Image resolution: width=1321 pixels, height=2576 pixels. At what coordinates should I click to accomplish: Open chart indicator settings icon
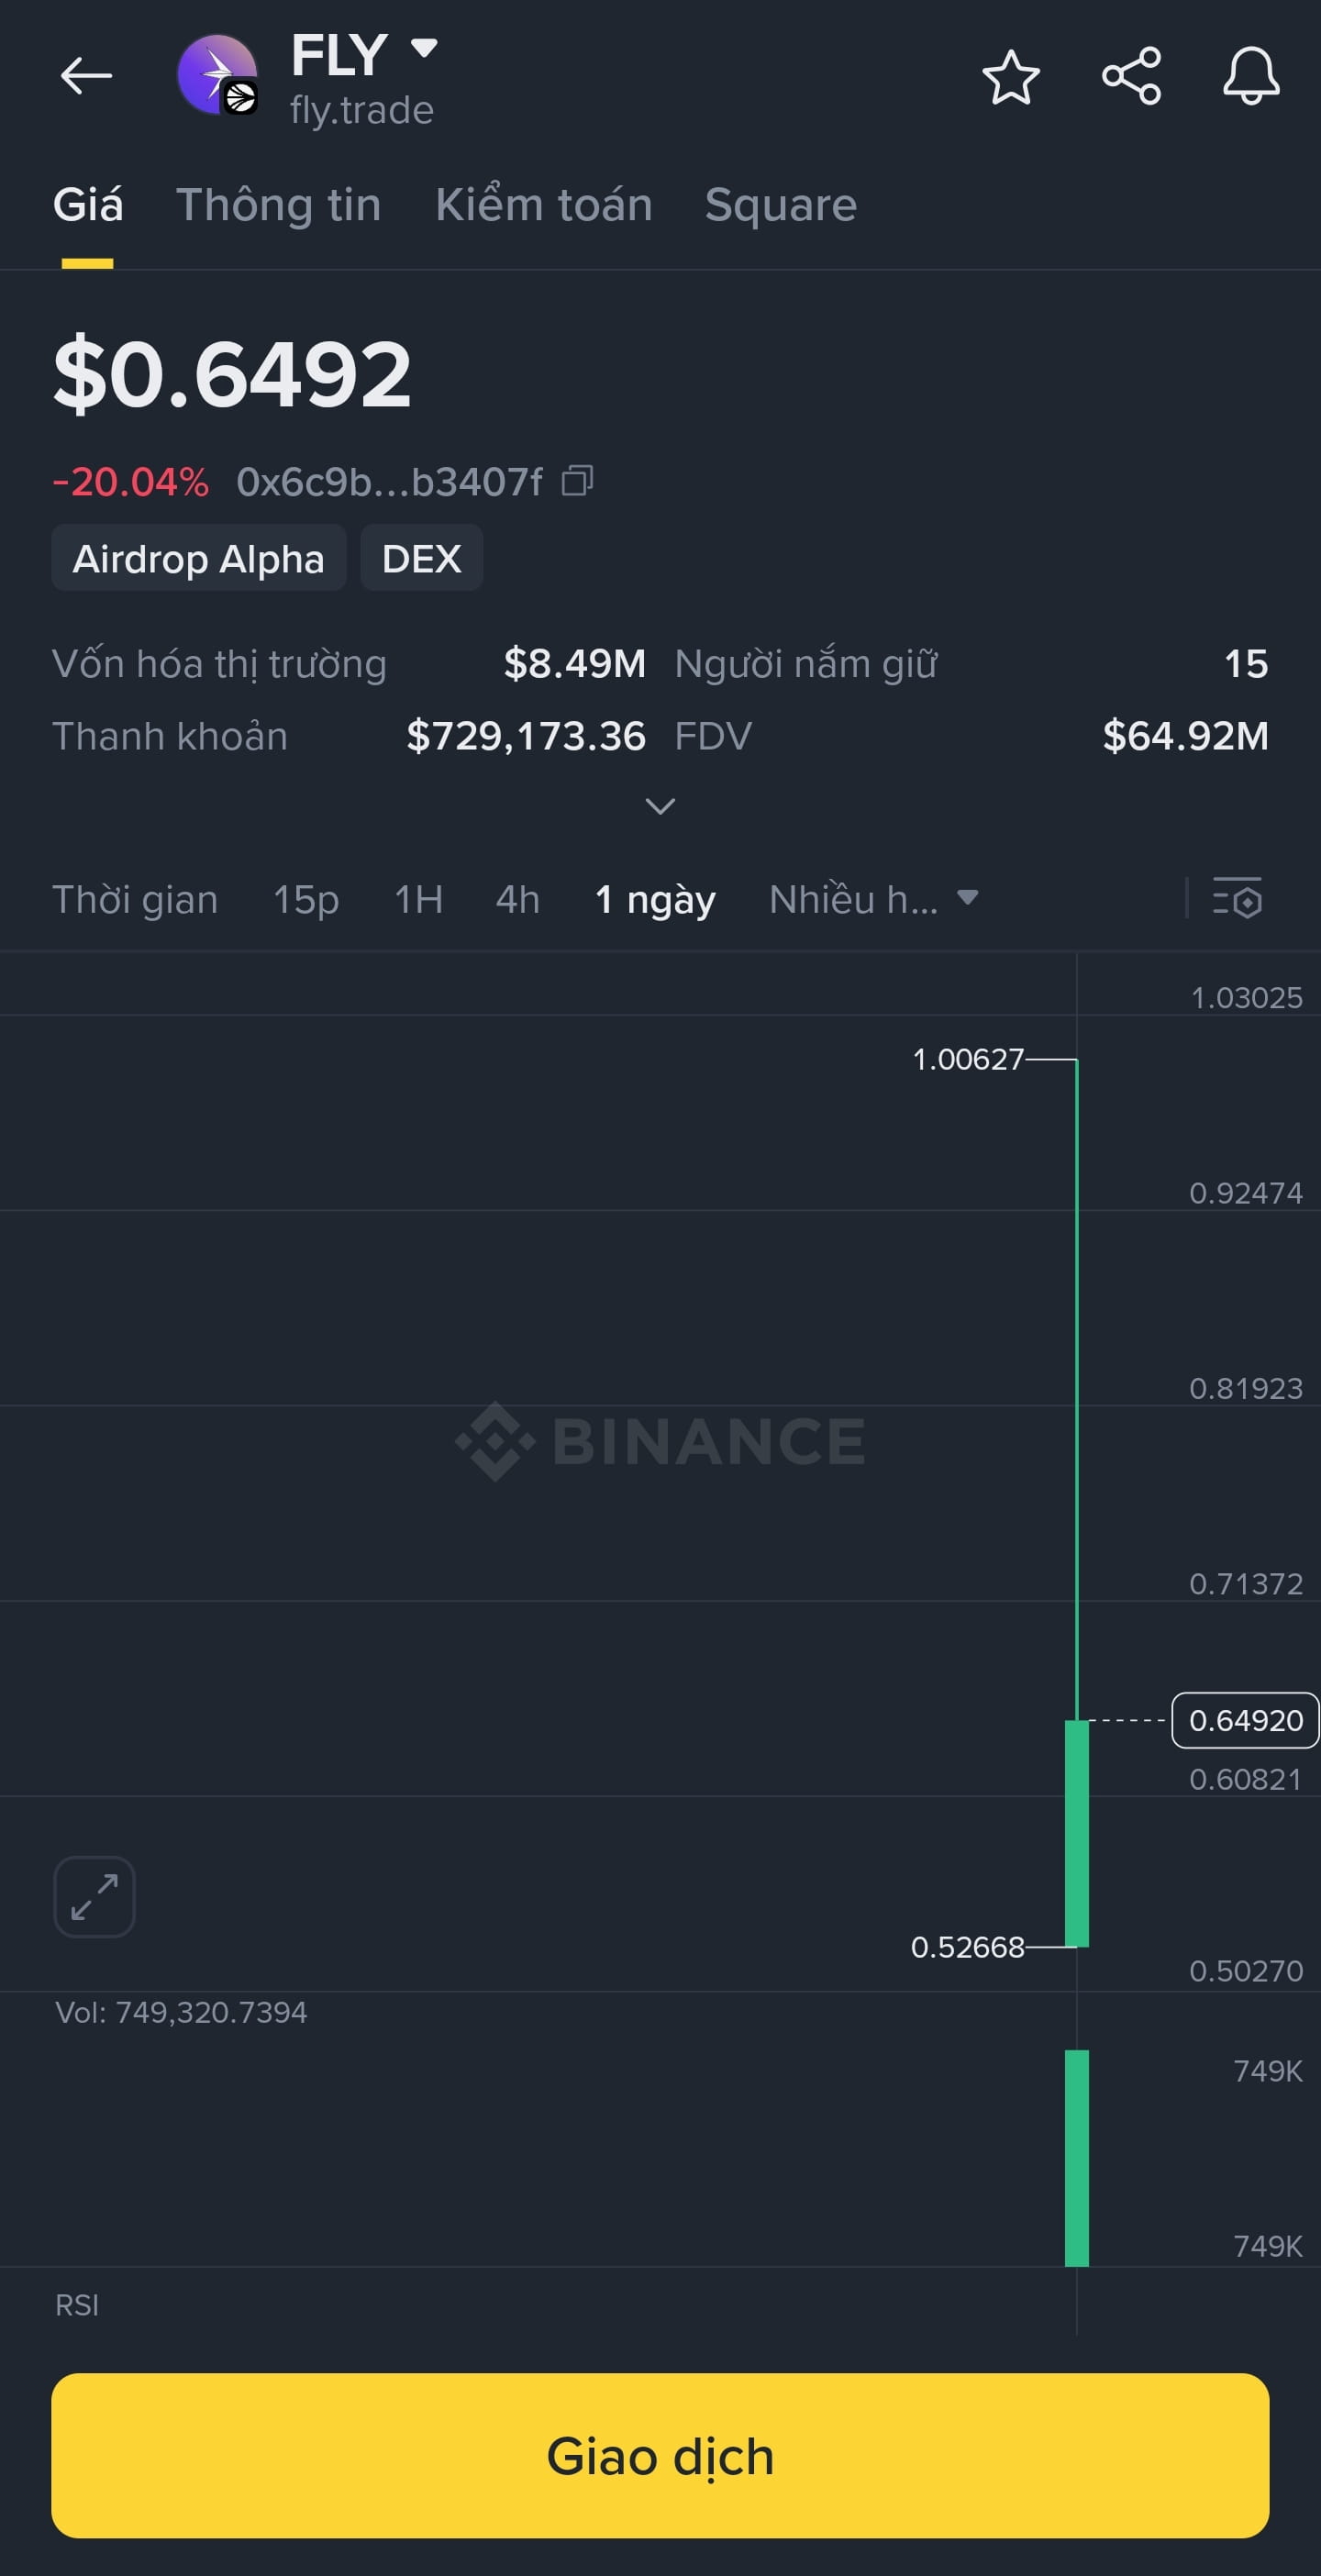pyautogui.click(x=1237, y=897)
